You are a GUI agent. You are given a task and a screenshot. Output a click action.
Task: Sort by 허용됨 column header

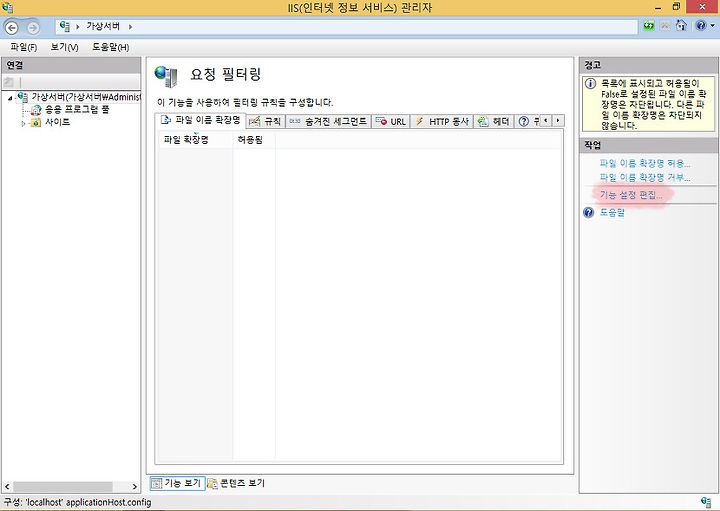click(x=254, y=140)
